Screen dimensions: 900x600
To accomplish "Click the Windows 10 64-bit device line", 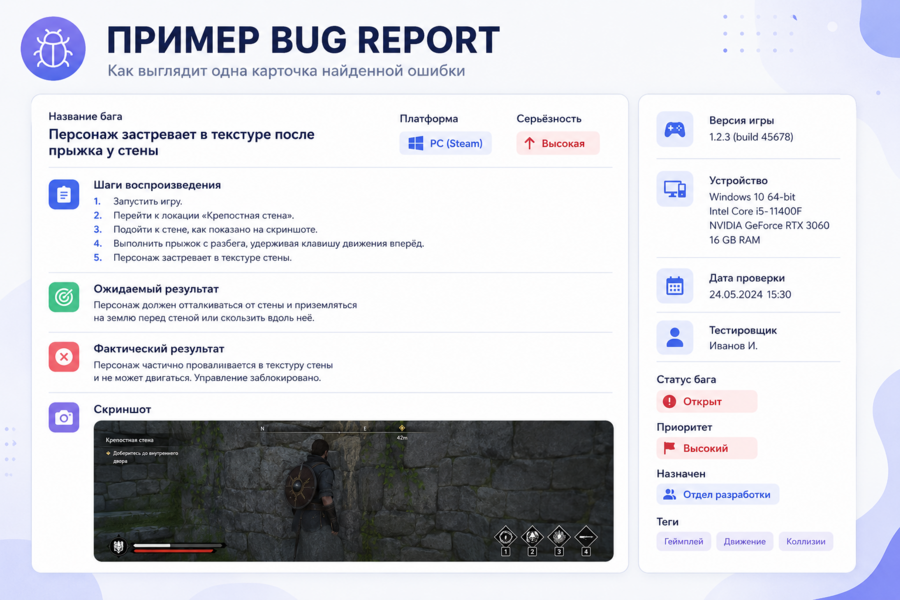I will pos(752,196).
